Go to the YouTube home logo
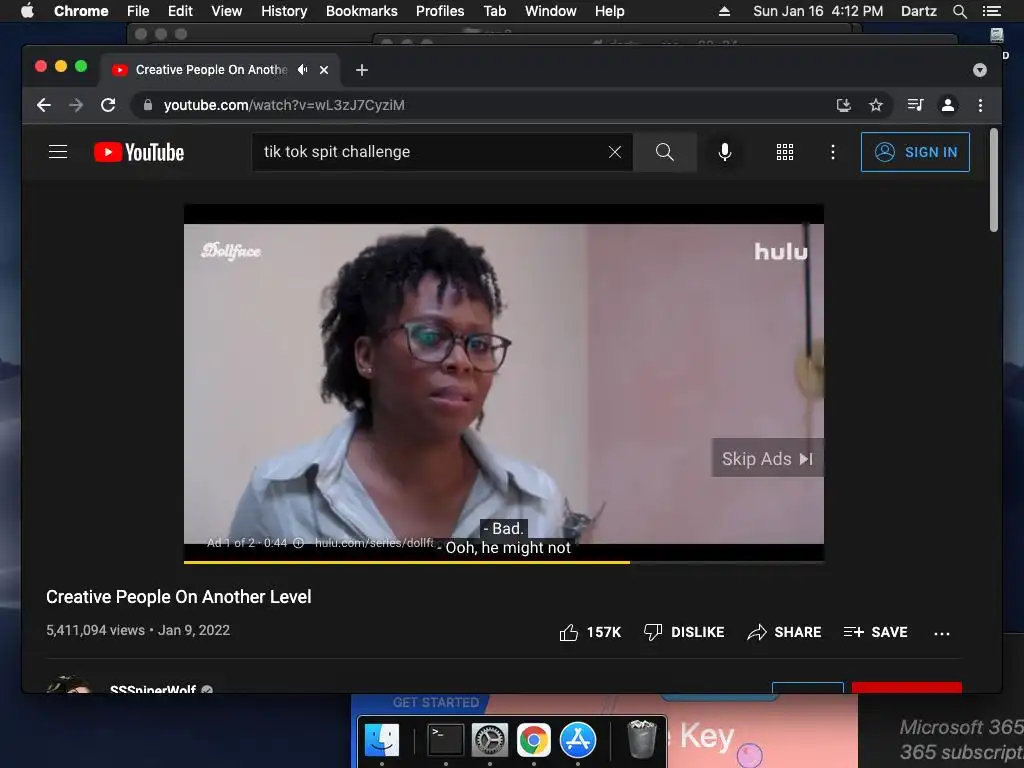Screen dimensions: 1024x768 coord(139,152)
